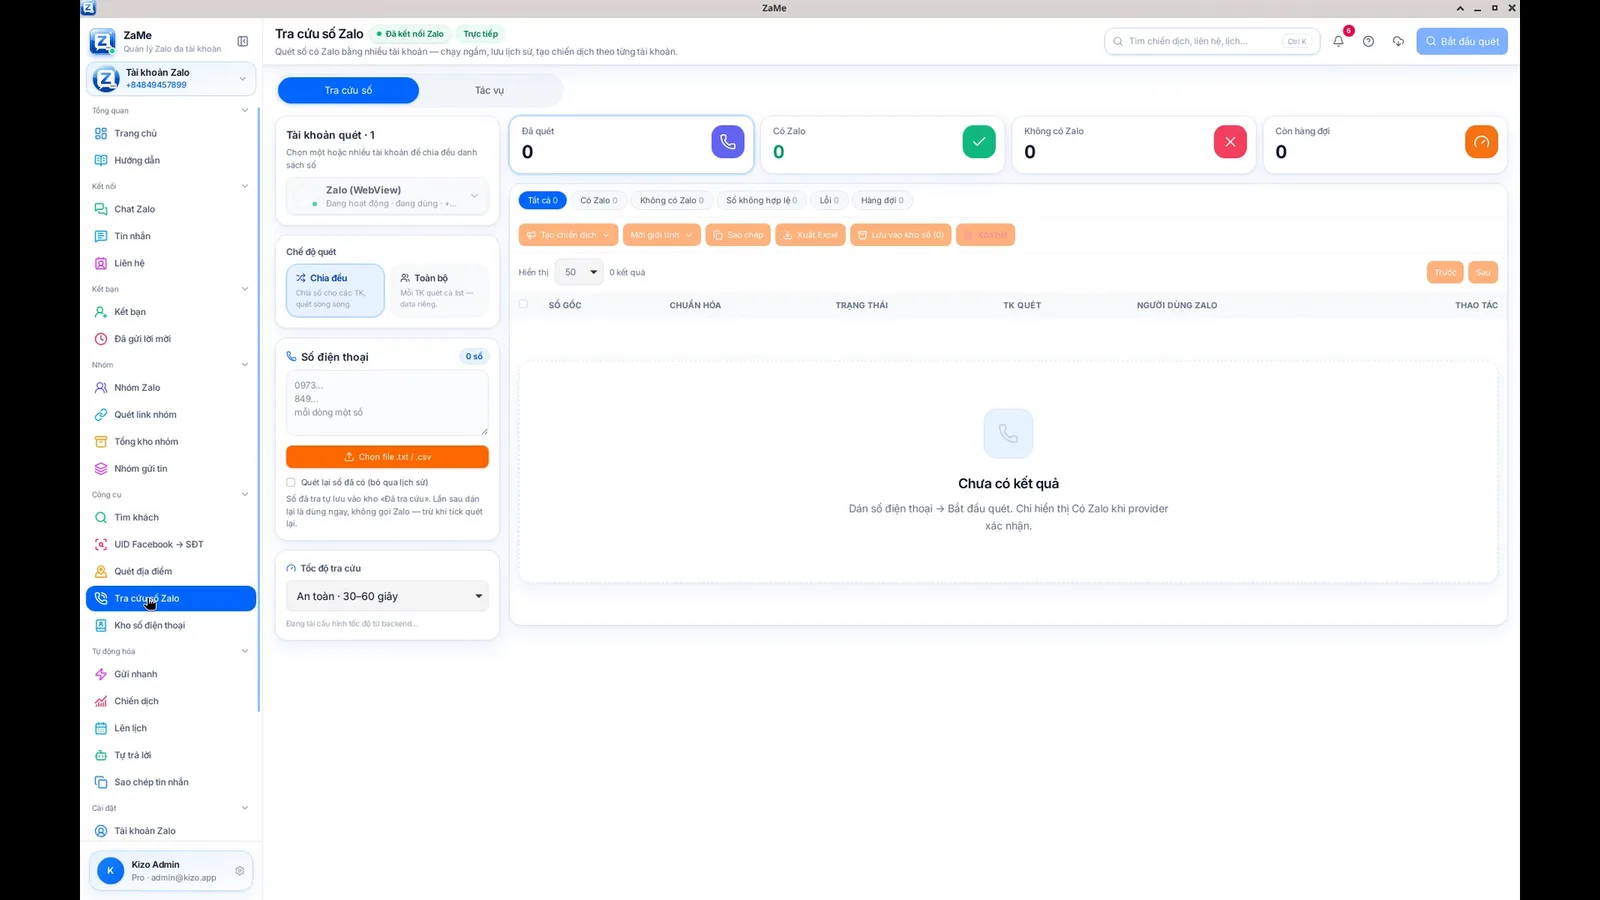This screenshot has width=1600, height=900.
Task: Open Chat Zalo in the sidebar
Action: 171,209
